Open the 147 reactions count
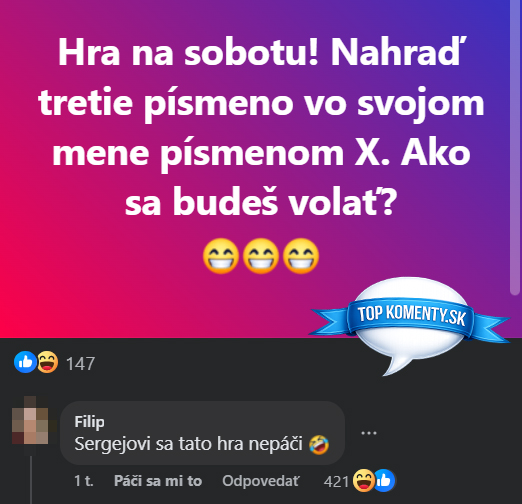This screenshot has width=522, height=504. 80,363
